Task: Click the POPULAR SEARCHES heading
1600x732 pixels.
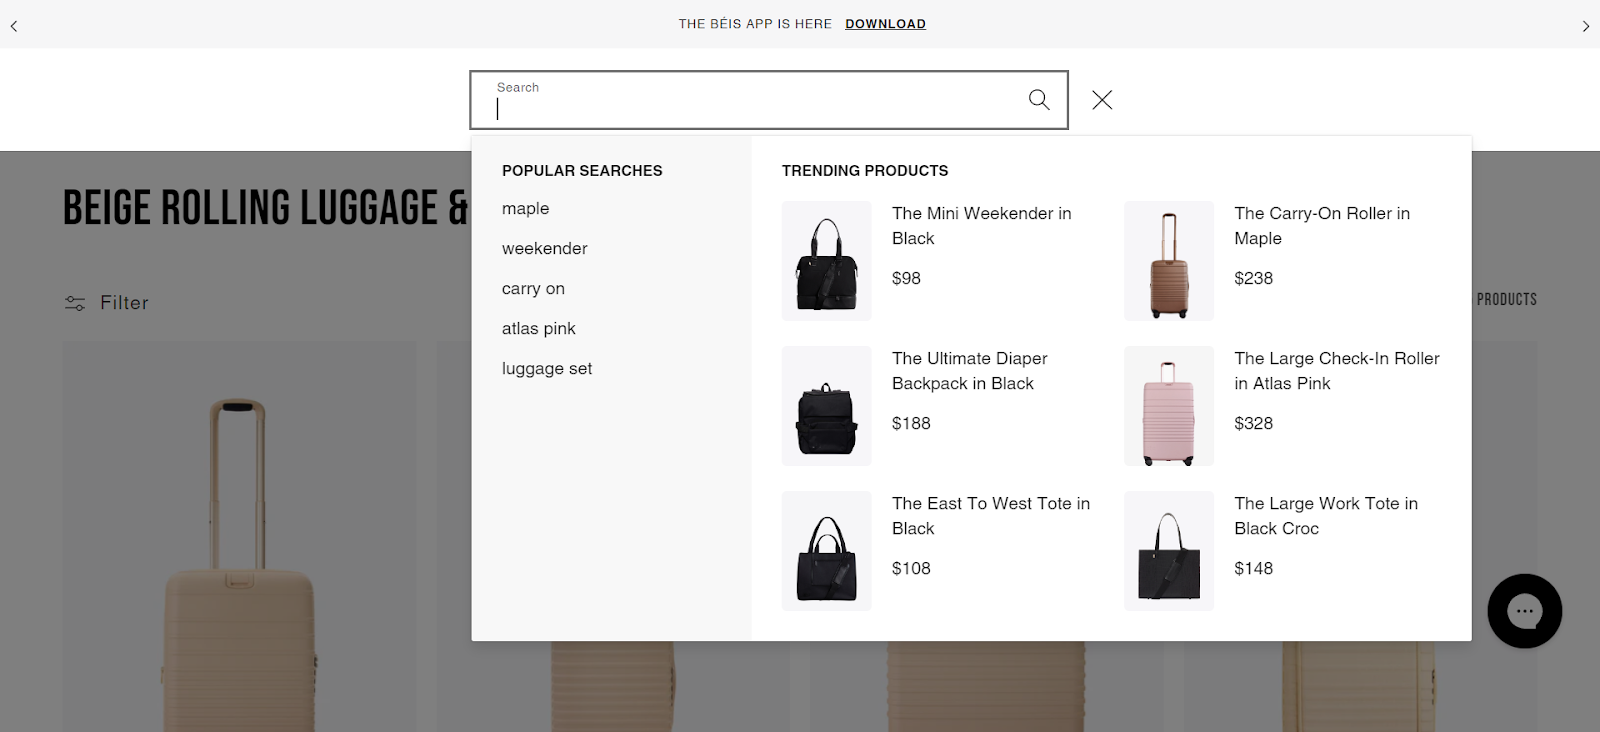Action: [x=582, y=171]
